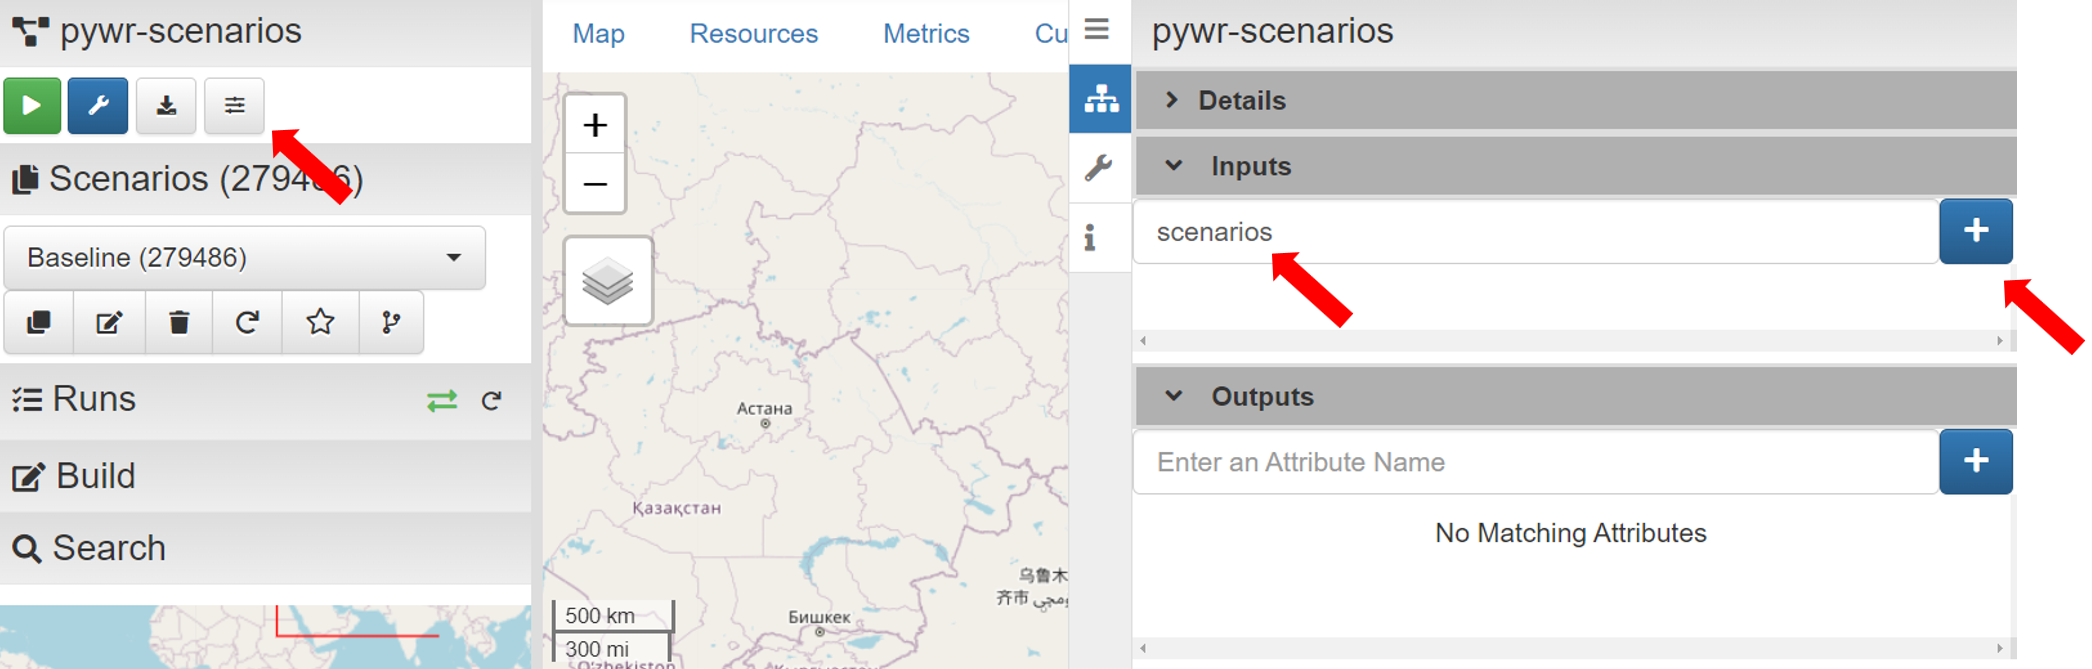Edit the scenario using pencil icon
This screenshot has height=669, width=2092.
coord(109,322)
